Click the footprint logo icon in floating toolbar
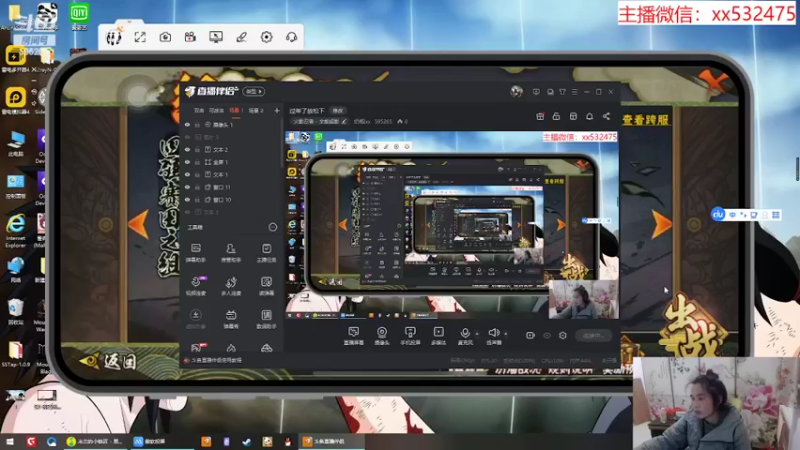800x450 pixels. pos(113,37)
